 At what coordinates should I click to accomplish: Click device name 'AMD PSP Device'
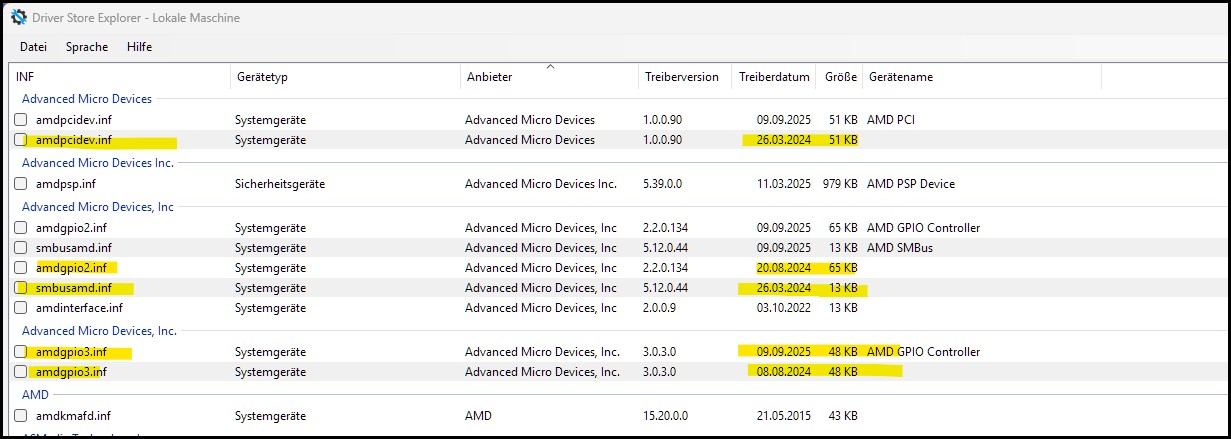[x=911, y=184]
